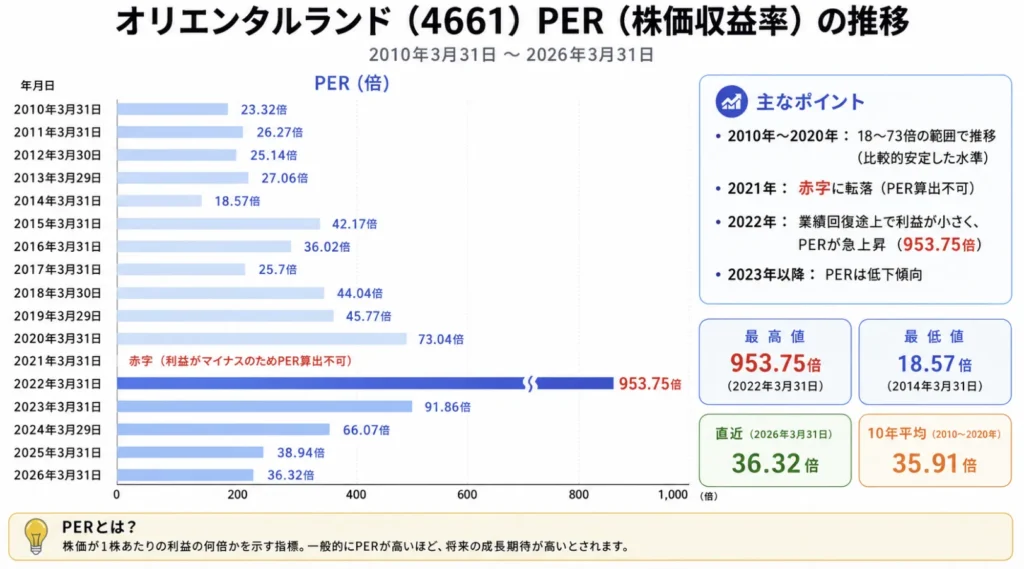Image resolution: width=1024 pixels, height=569 pixels.
Task: Click the 45.77倍 value label
Action: (368, 316)
